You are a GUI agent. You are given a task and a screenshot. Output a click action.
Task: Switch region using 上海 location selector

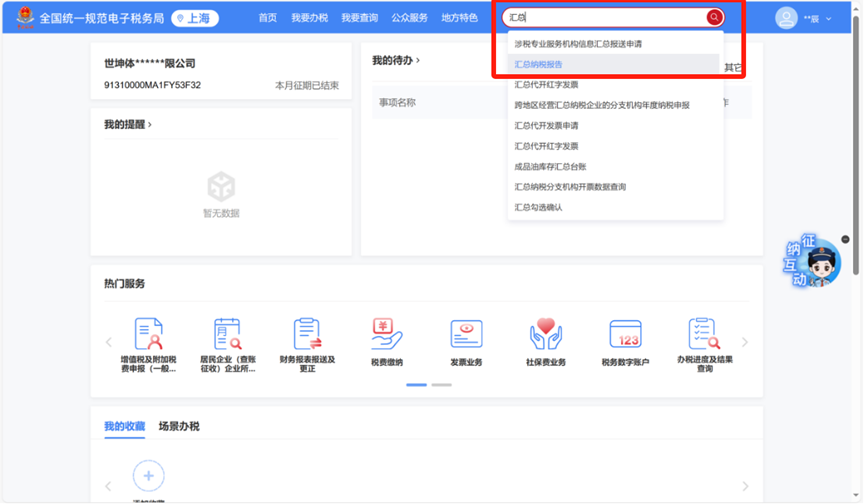point(195,18)
